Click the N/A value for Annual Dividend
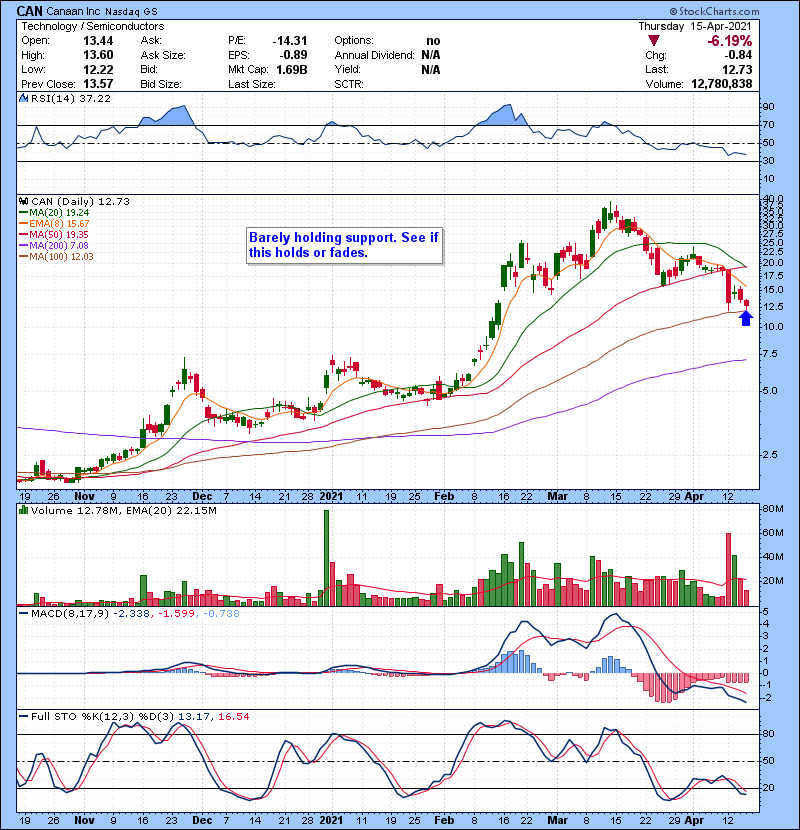Viewport: 800px width, 830px height. [x=431, y=55]
